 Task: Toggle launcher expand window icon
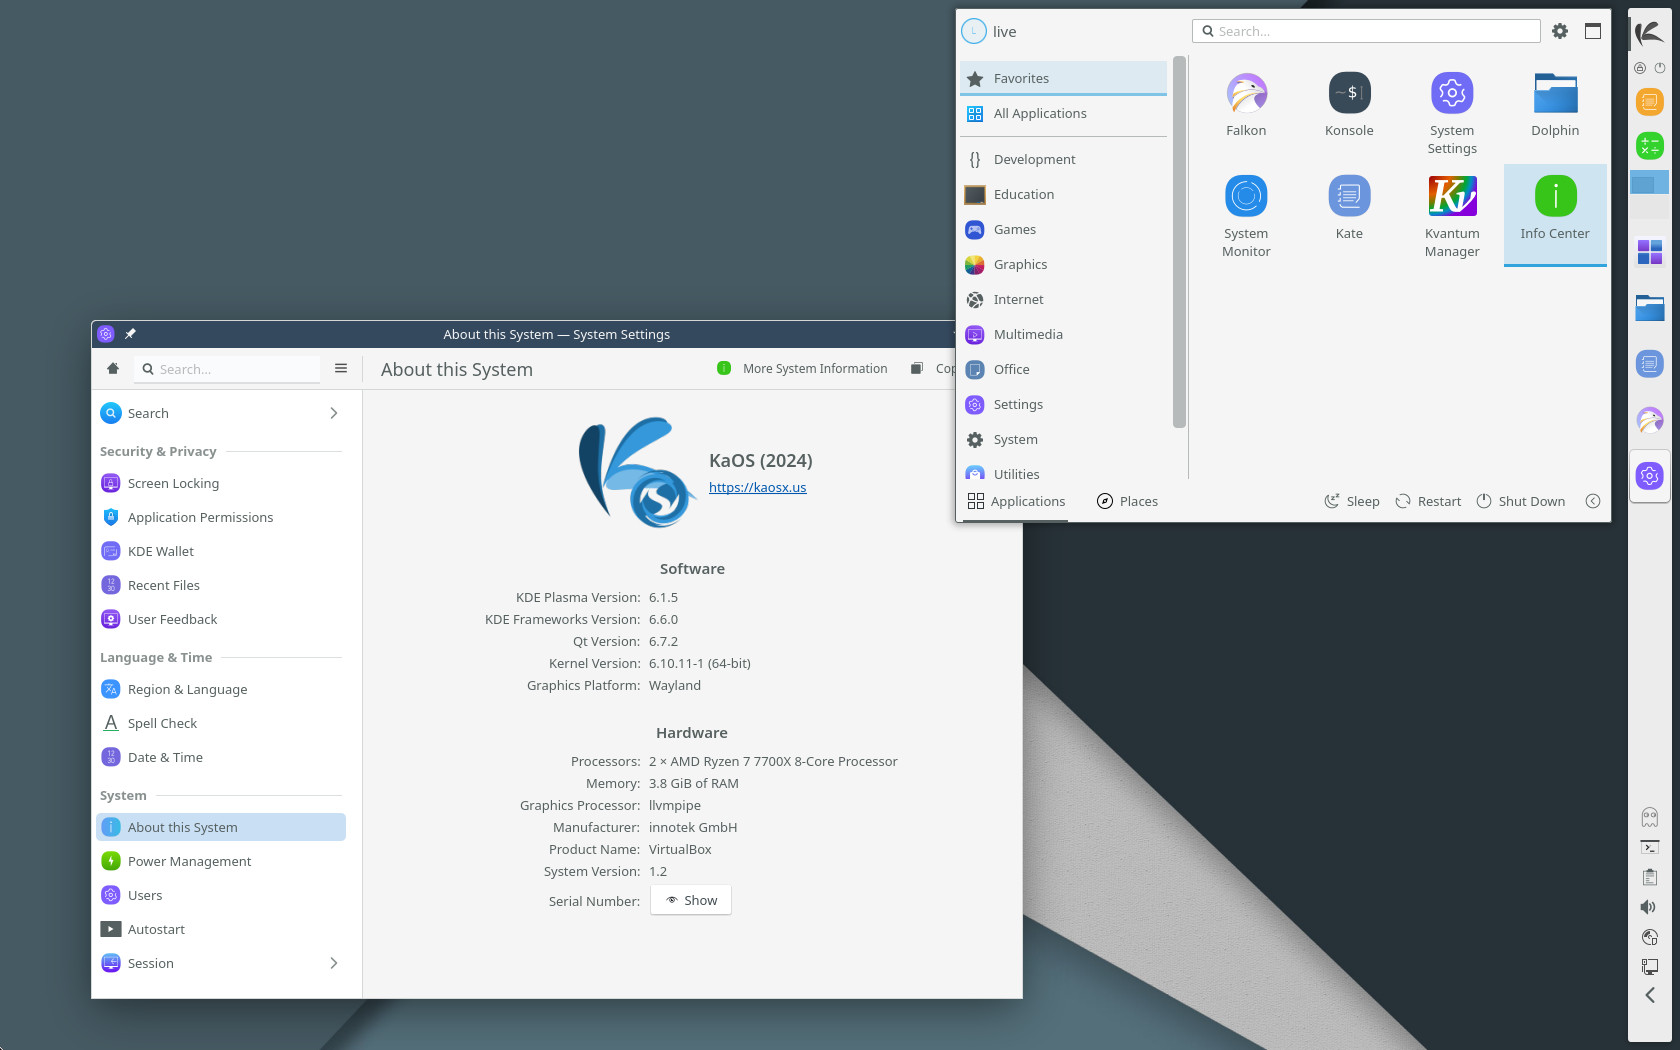click(x=1593, y=31)
